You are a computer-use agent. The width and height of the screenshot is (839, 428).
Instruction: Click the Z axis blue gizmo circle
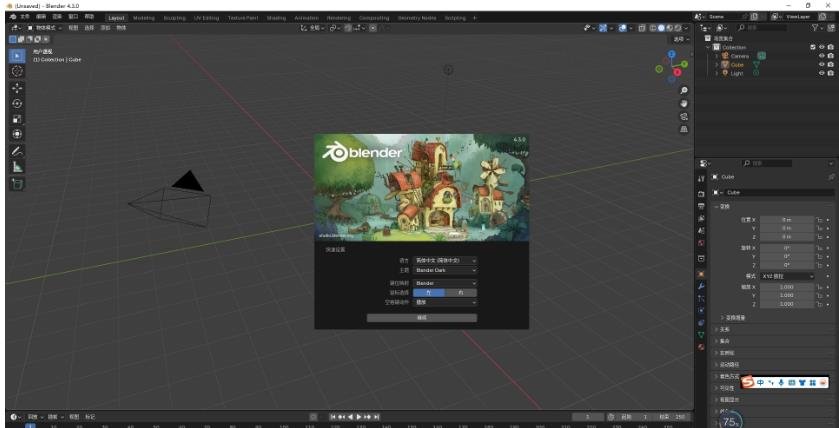[x=672, y=54]
